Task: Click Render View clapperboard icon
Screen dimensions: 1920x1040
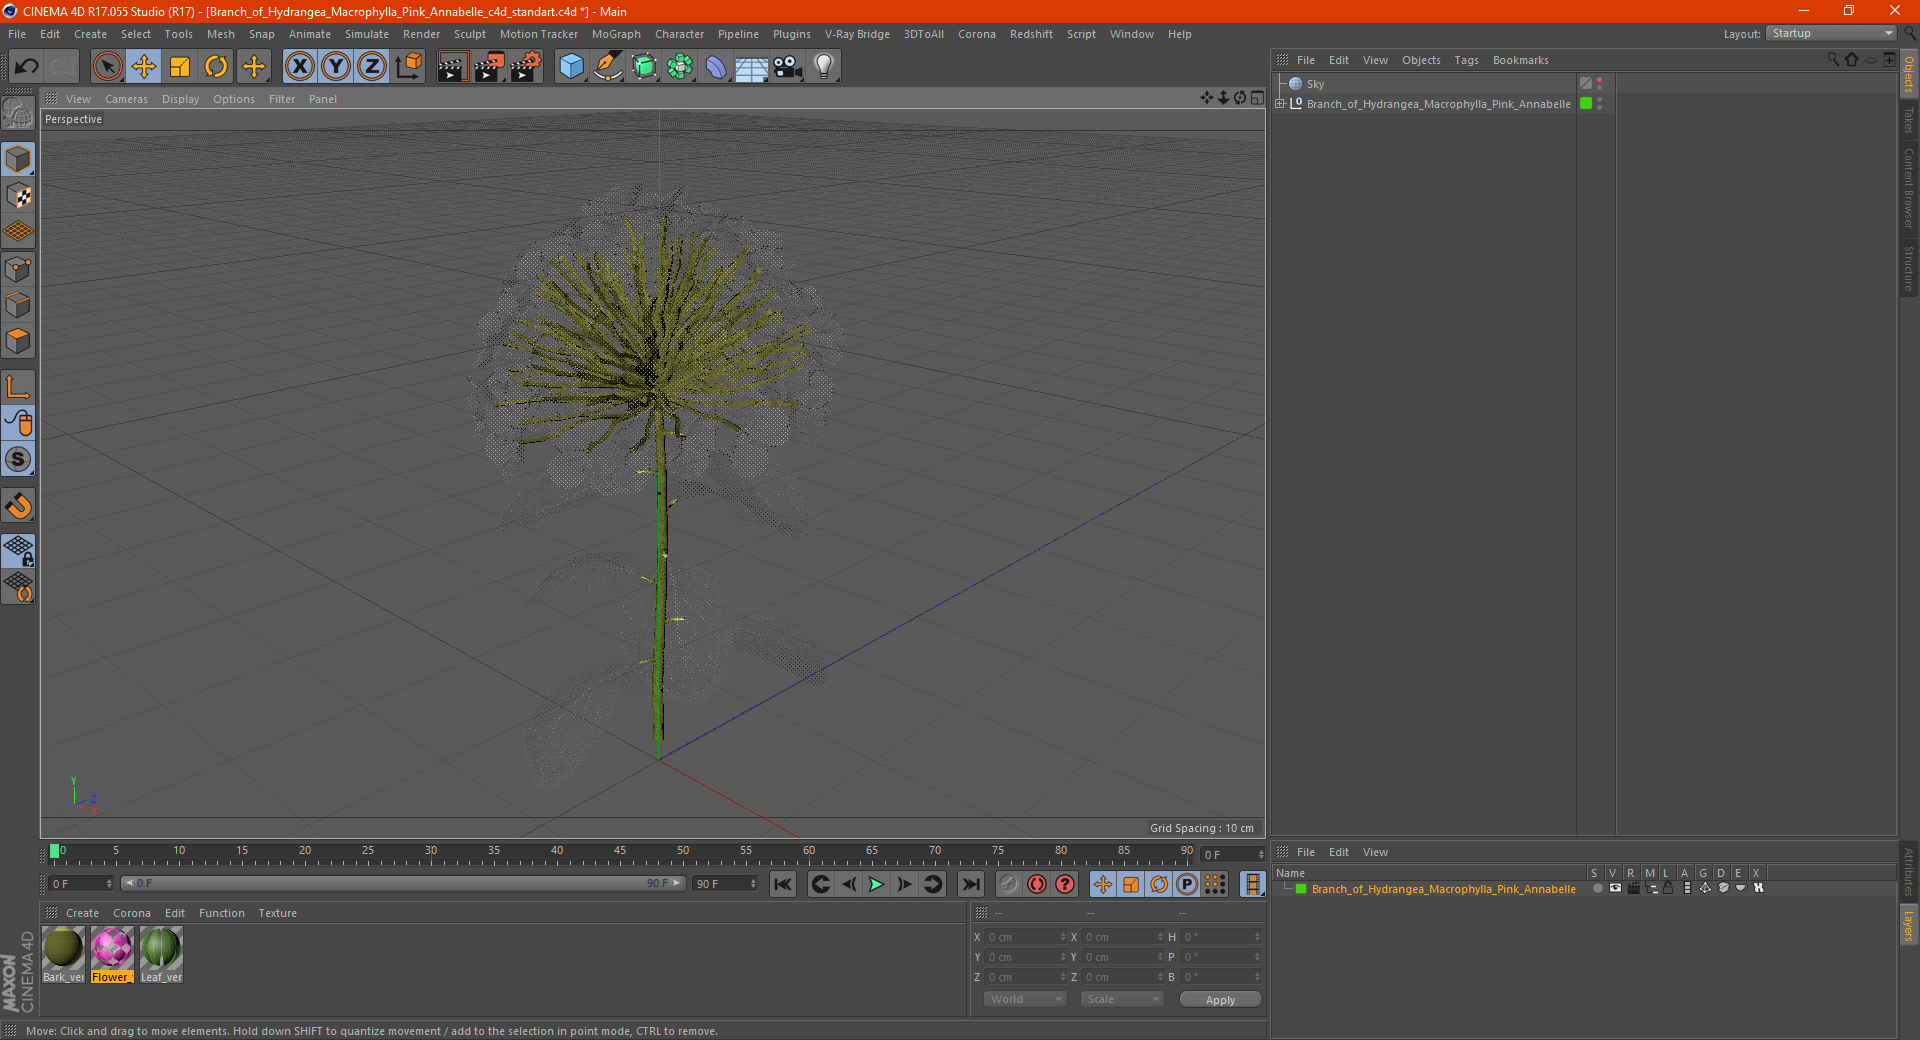Action: pyautogui.click(x=452, y=67)
